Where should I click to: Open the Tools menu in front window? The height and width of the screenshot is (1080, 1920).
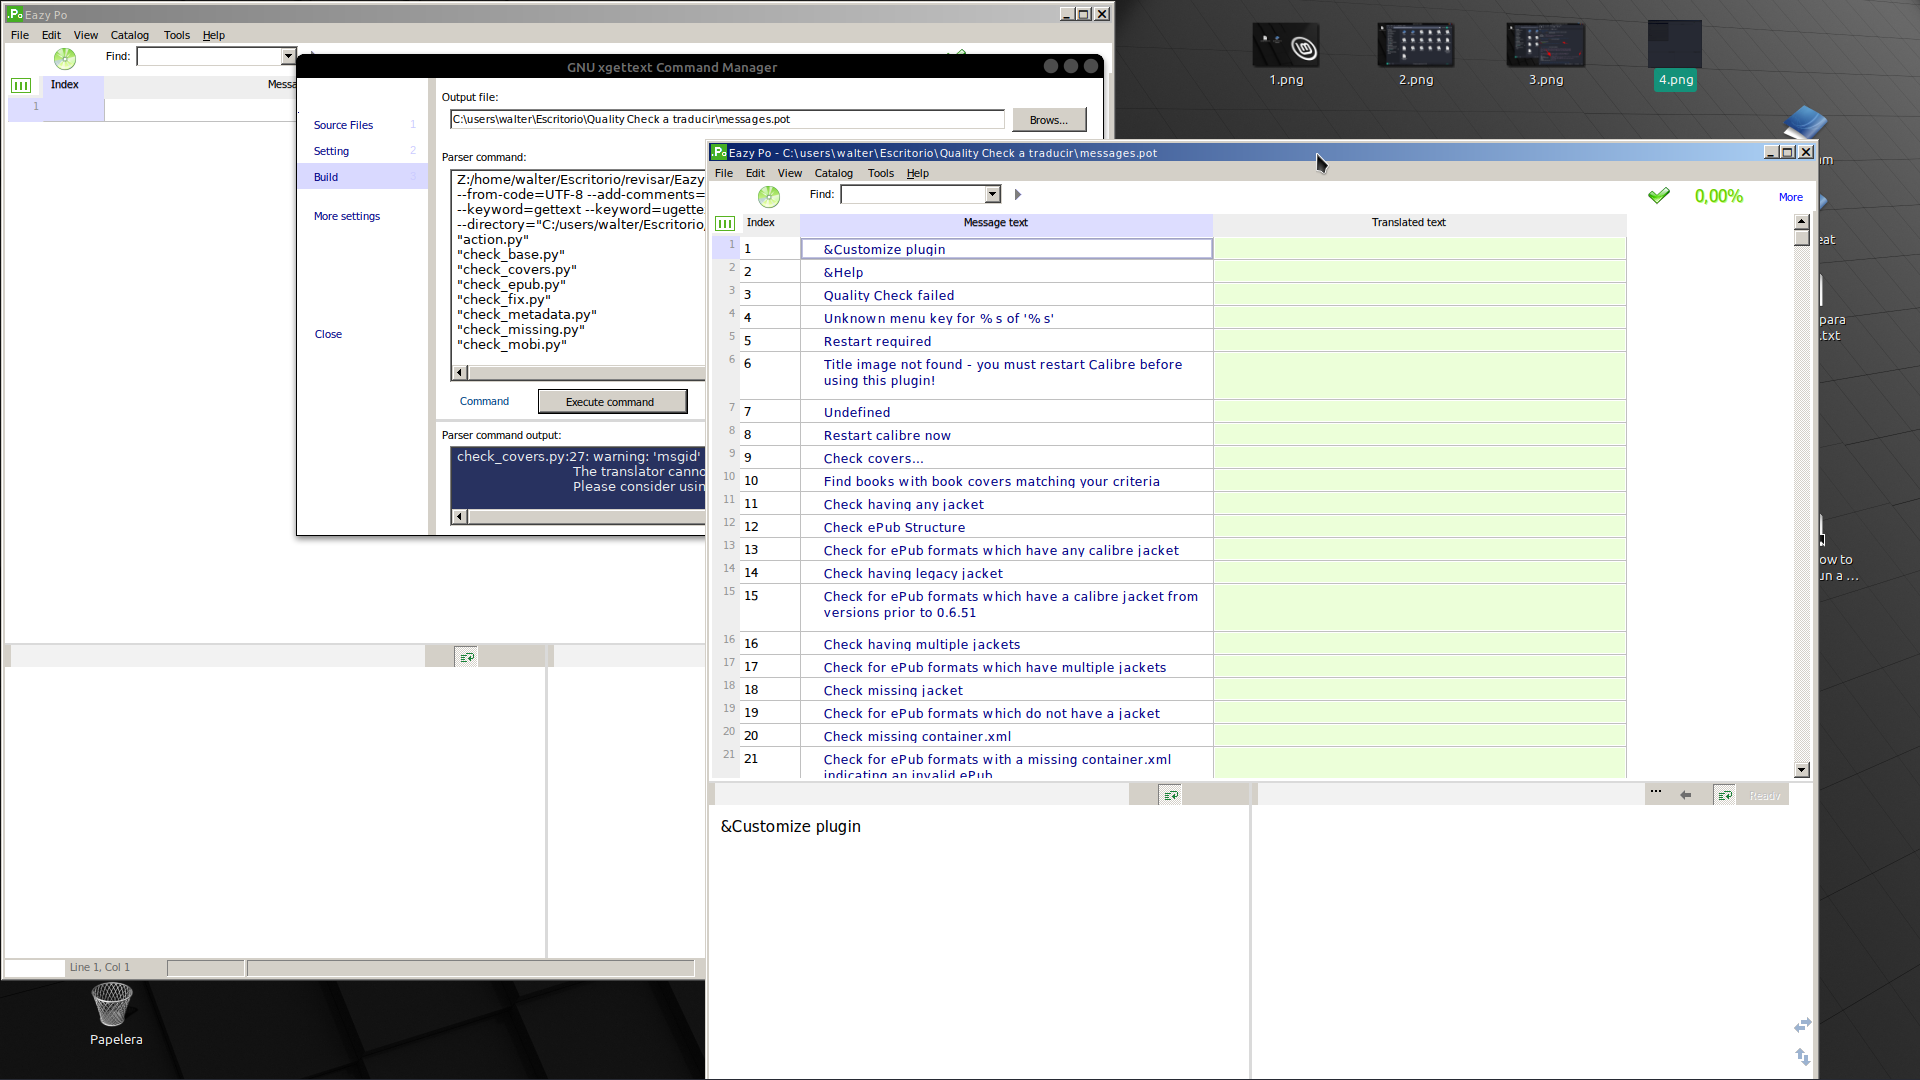tap(880, 173)
